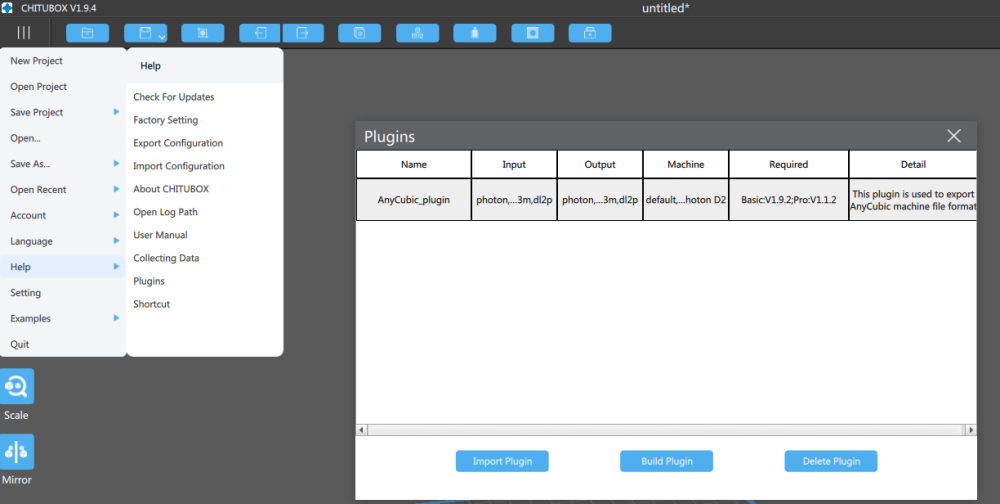Click the Input cell of AnyCubic_plugin
Viewport: 1000px width, 504px height.
(x=514, y=200)
